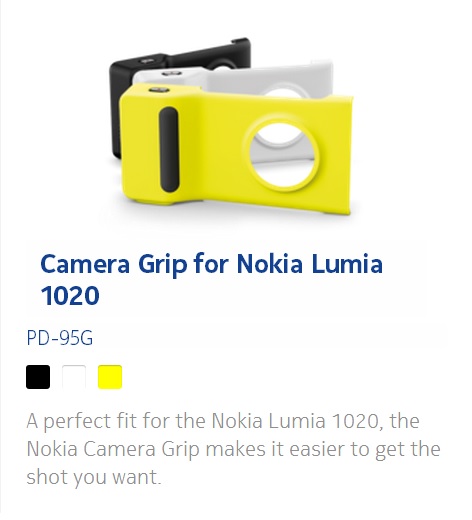Image resolution: width=472 pixels, height=520 pixels.
Task: Click 'Nokia Lumia' in the blue product heading
Action: pos(310,263)
